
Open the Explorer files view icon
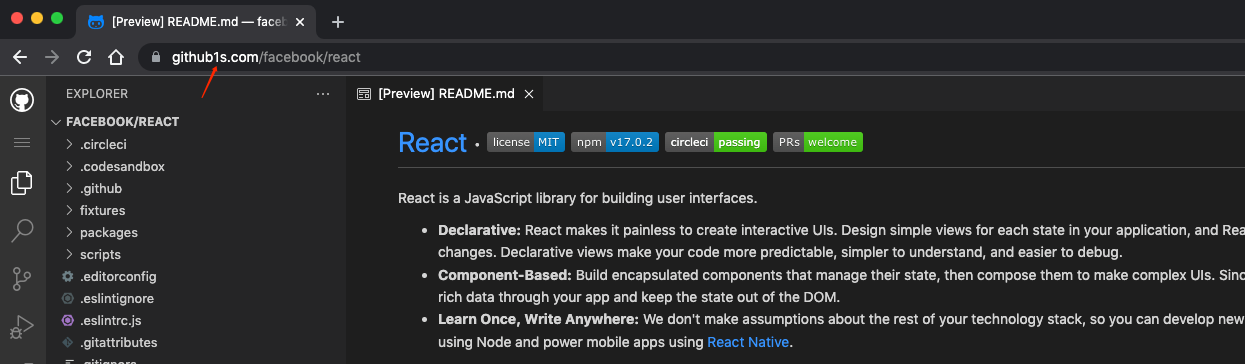tap(22, 183)
